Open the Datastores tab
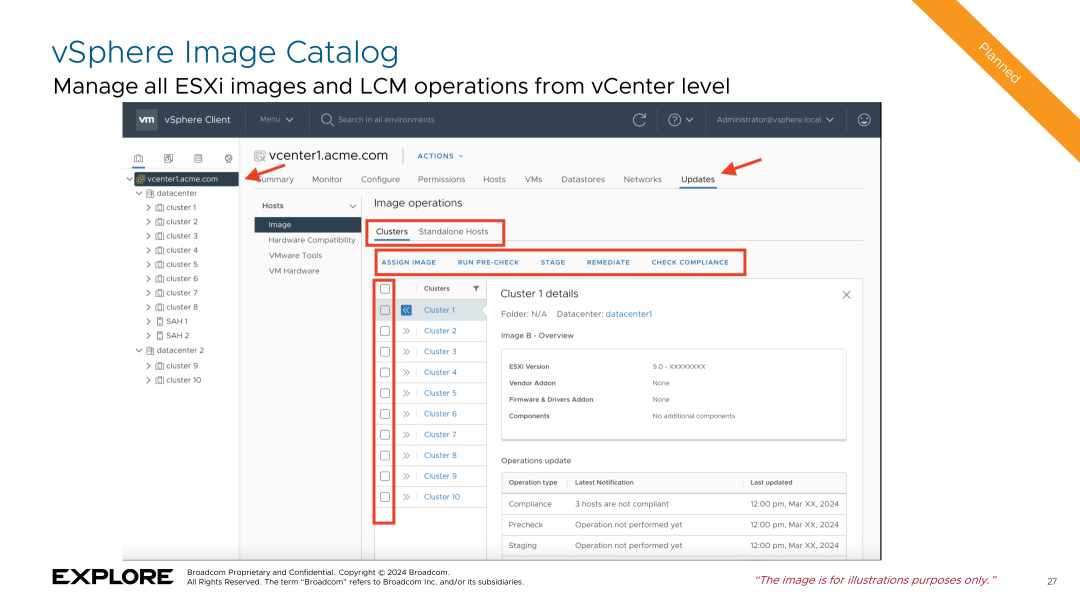The height and width of the screenshot is (608, 1080). click(583, 179)
